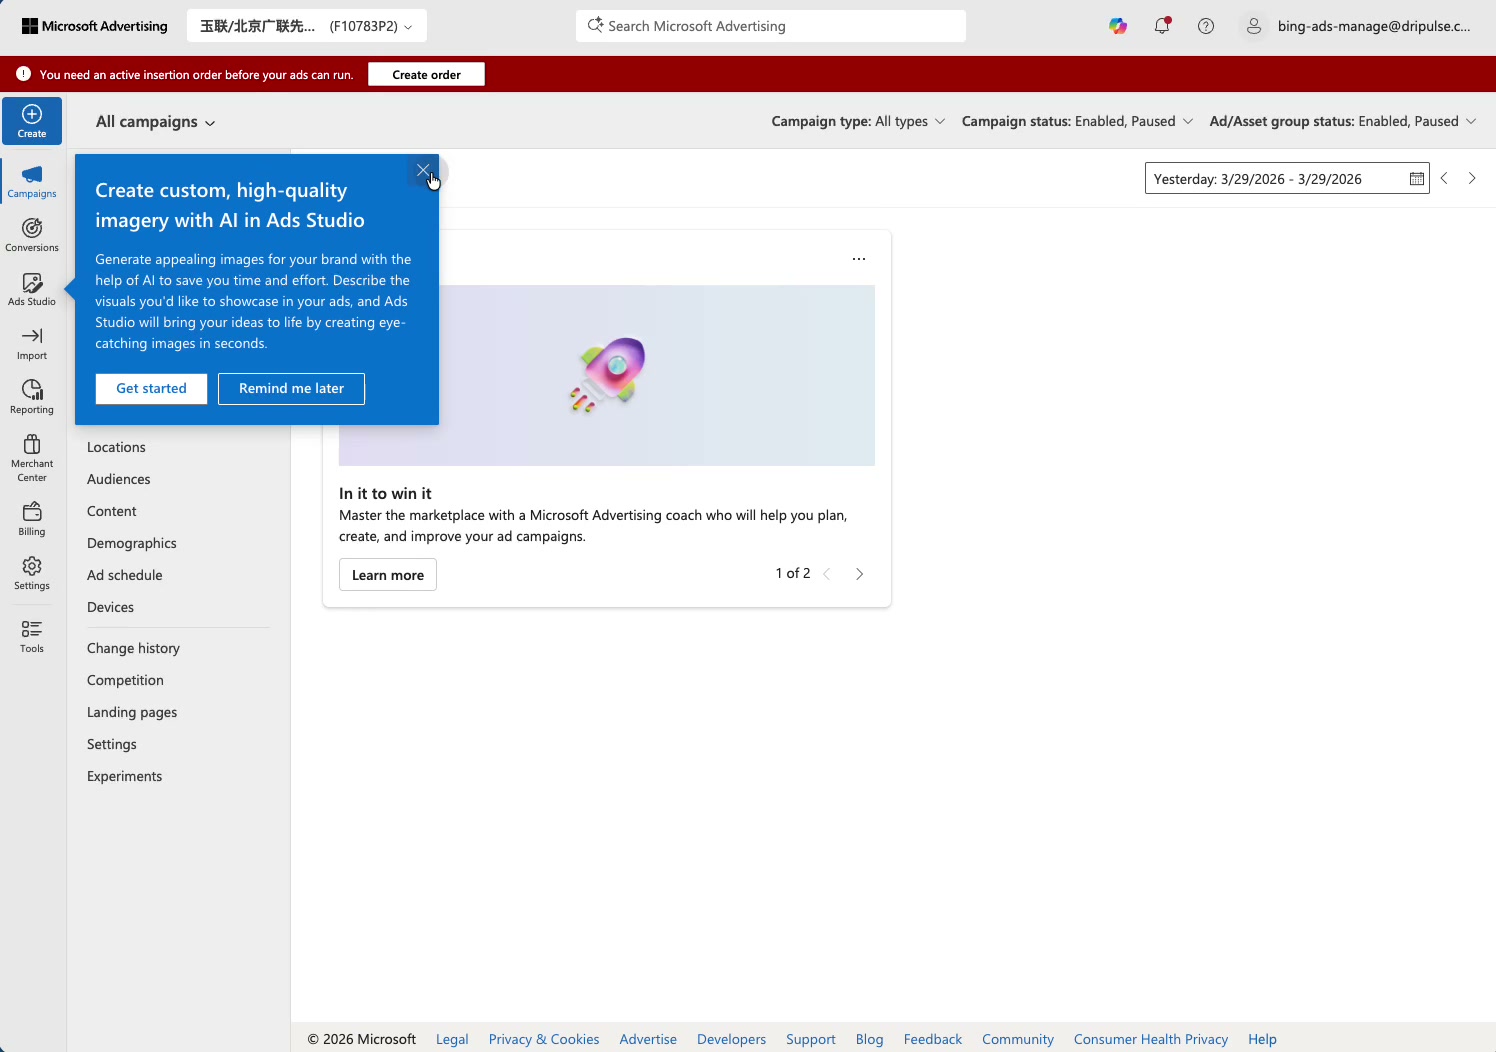
Task: Click Get started button
Action: pos(151,389)
